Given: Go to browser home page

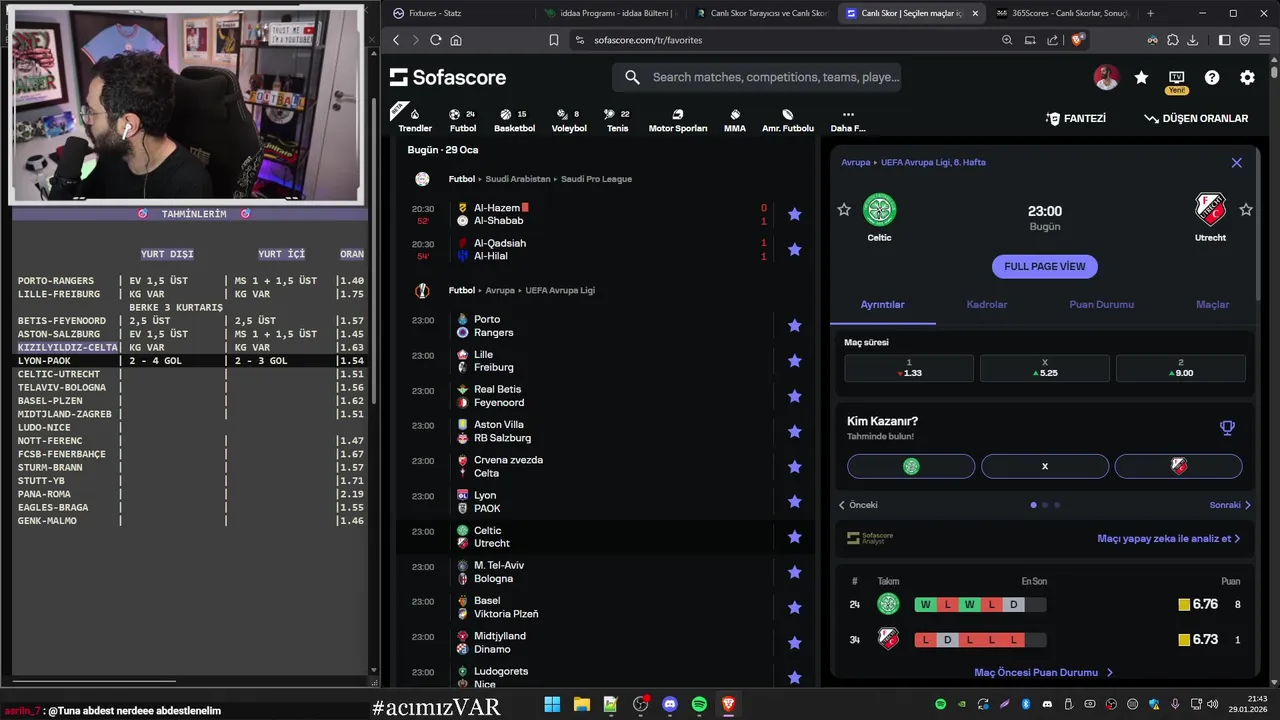Looking at the screenshot, I should pyautogui.click(x=456, y=40).
